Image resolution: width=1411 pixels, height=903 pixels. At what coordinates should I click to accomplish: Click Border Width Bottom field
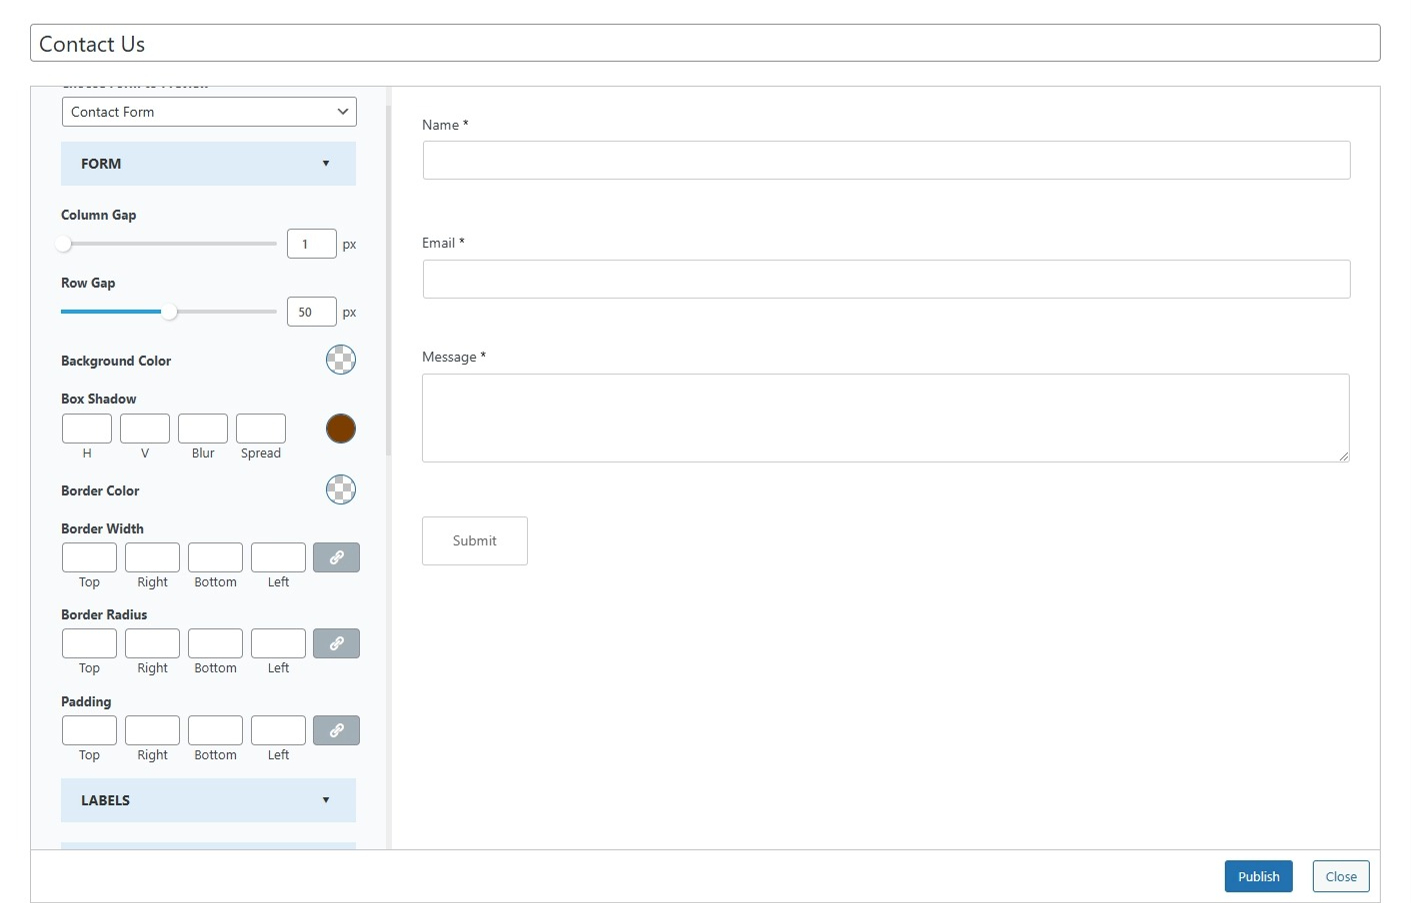(x=215, y=558)
